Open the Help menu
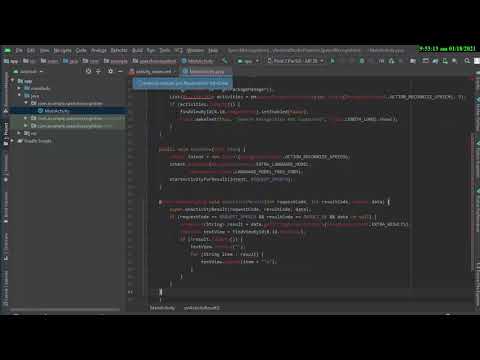This screenshot has width=480, height=360. point(213,50)
